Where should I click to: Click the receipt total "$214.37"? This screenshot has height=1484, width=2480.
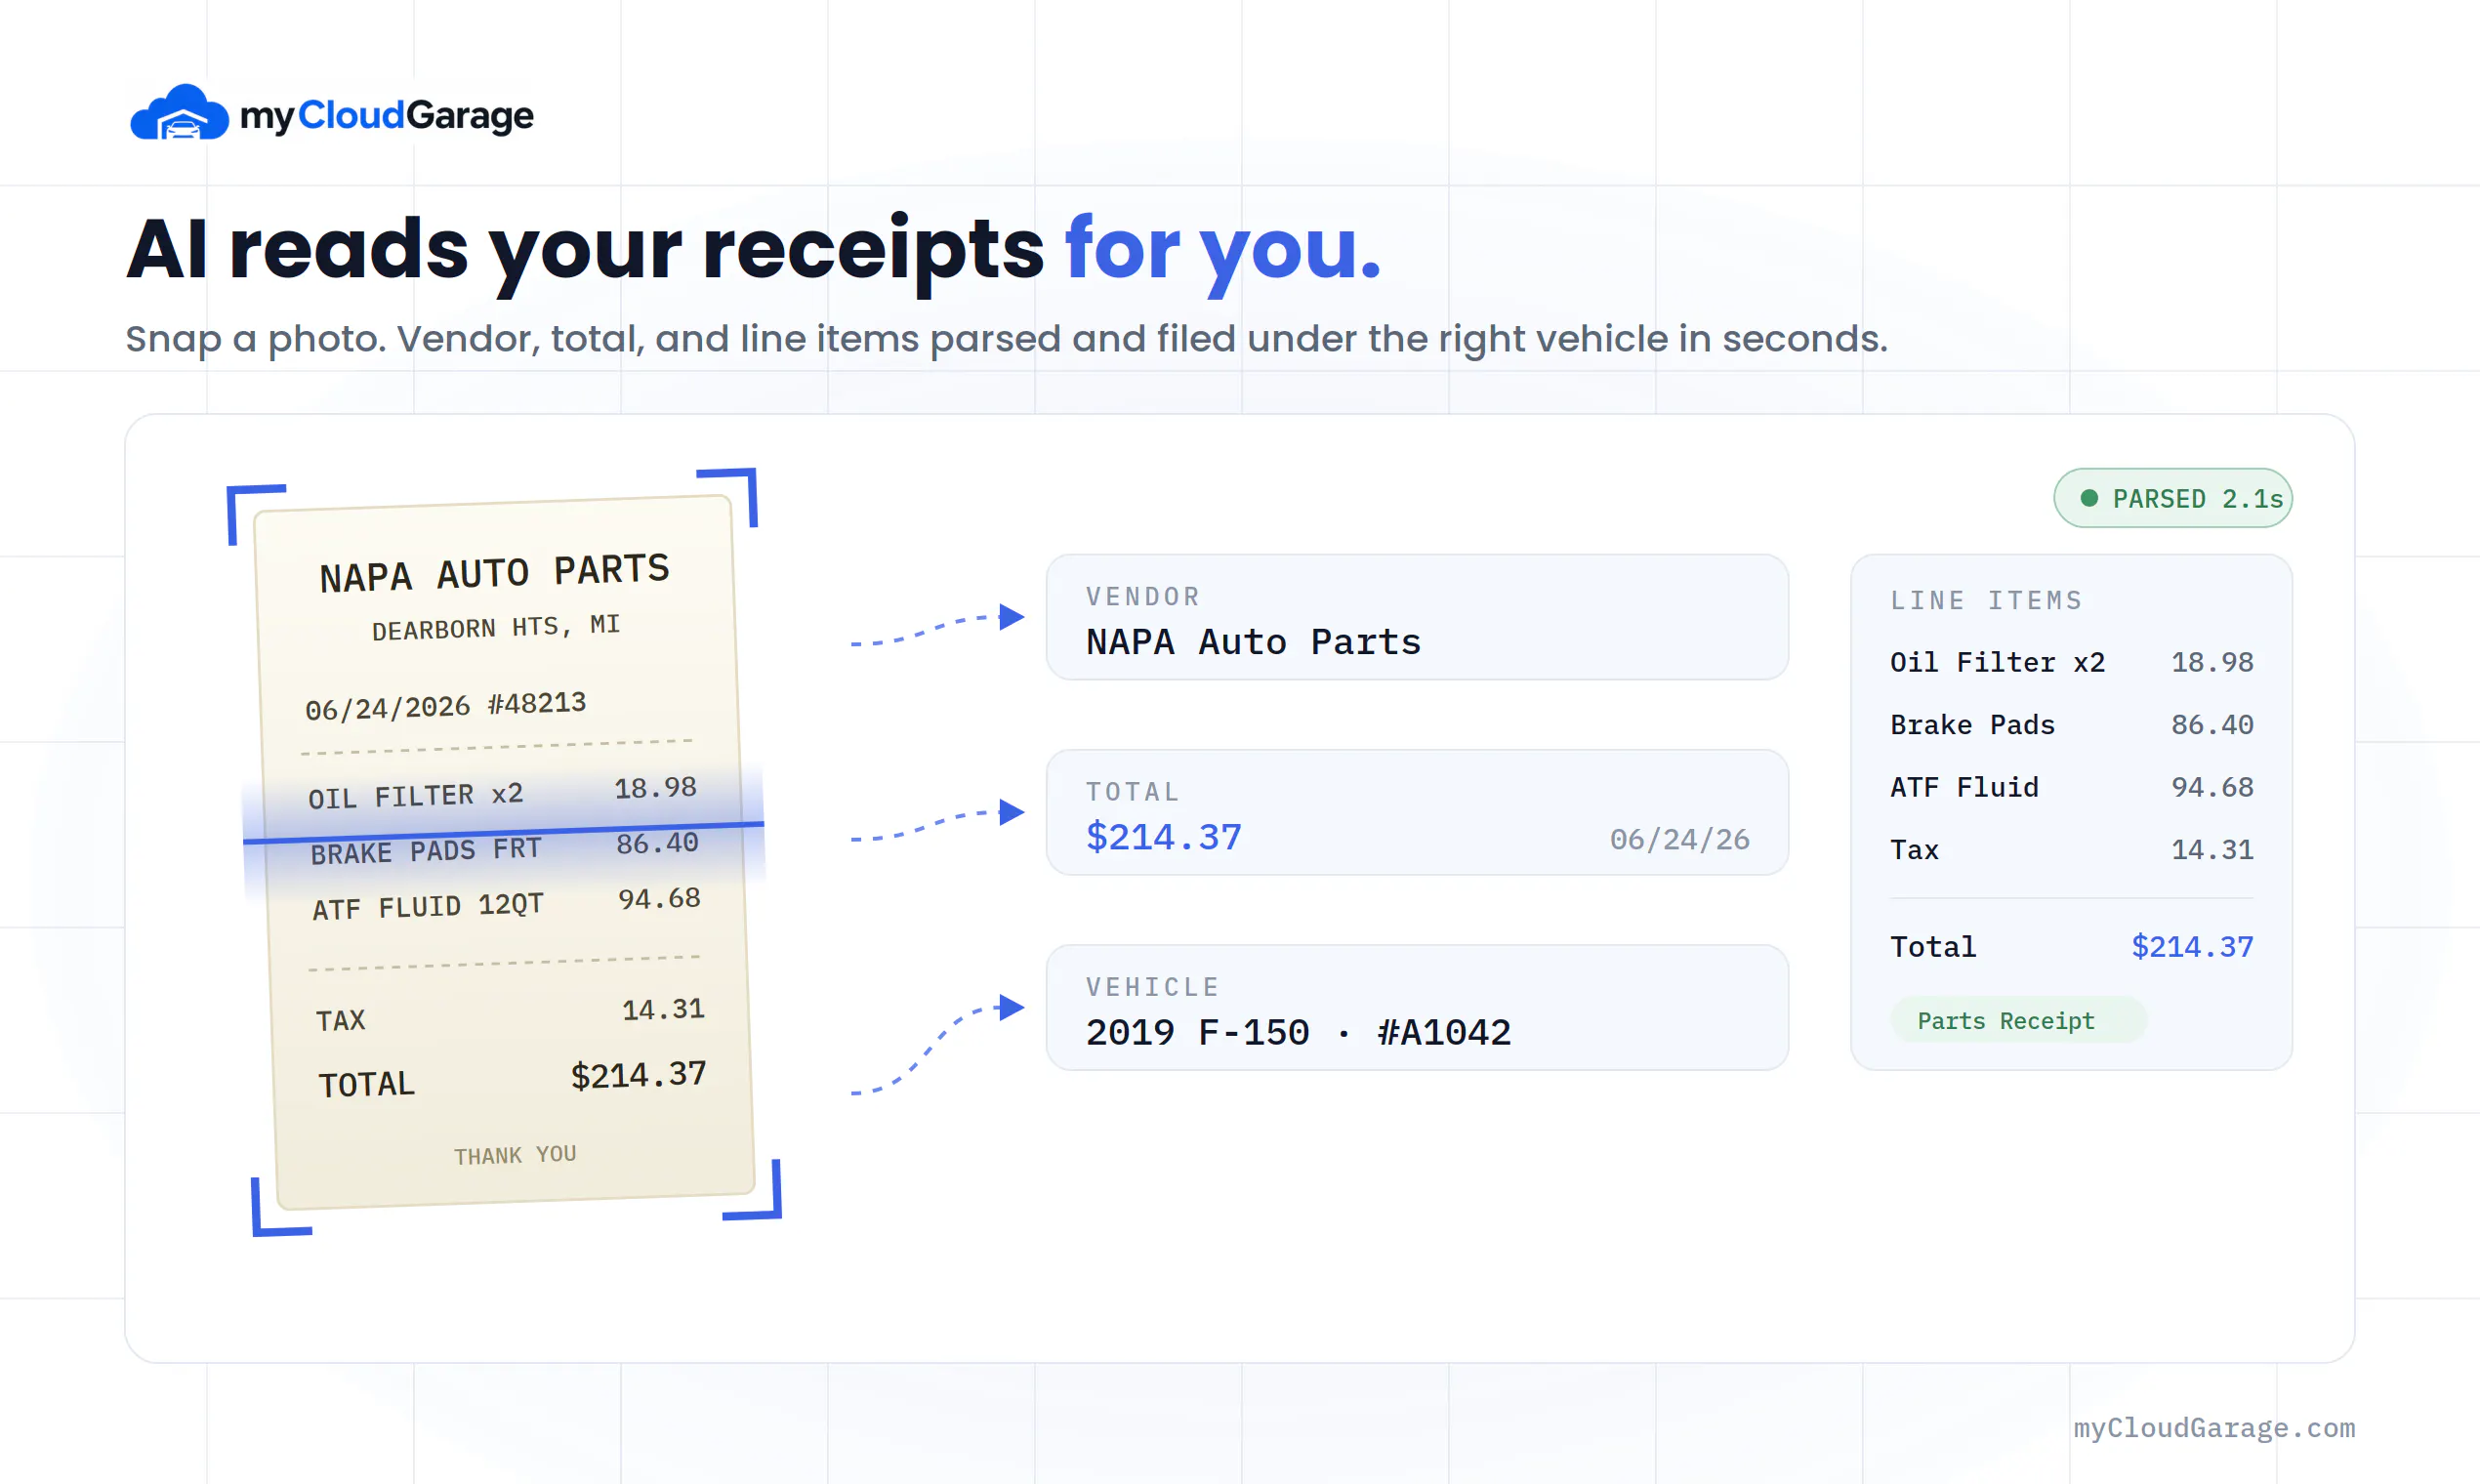(638, 1074)
